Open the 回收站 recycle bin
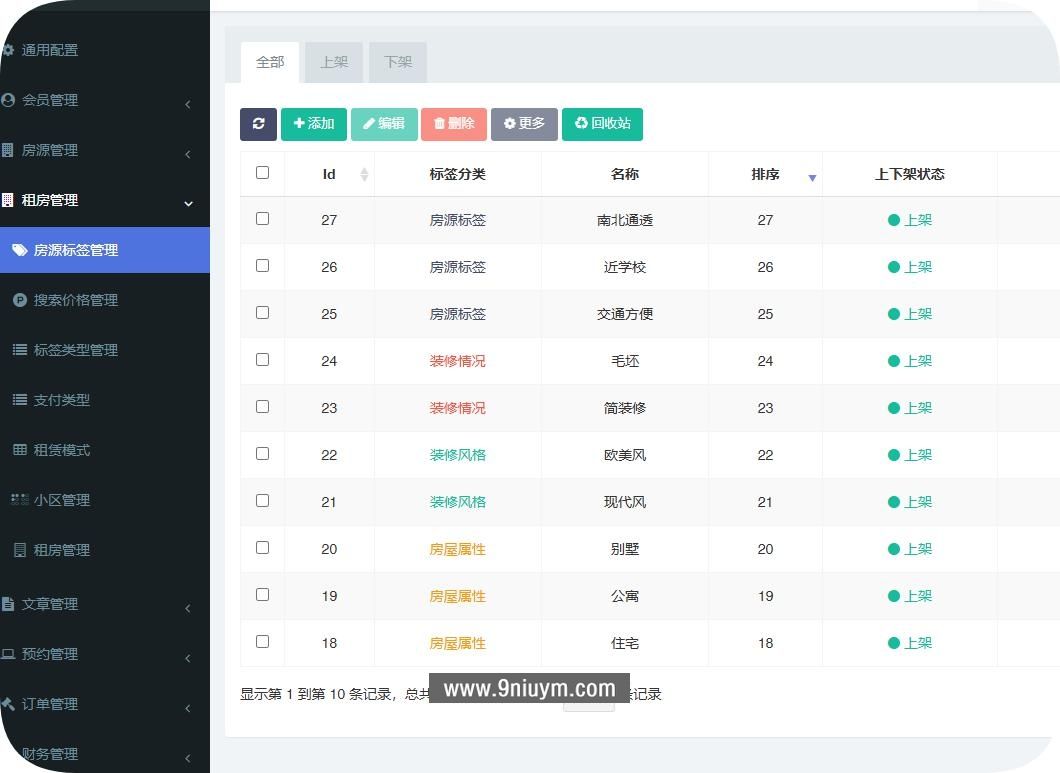Image resolution: width=1060 pixels, height=773 pixels. tap(602, 124)
